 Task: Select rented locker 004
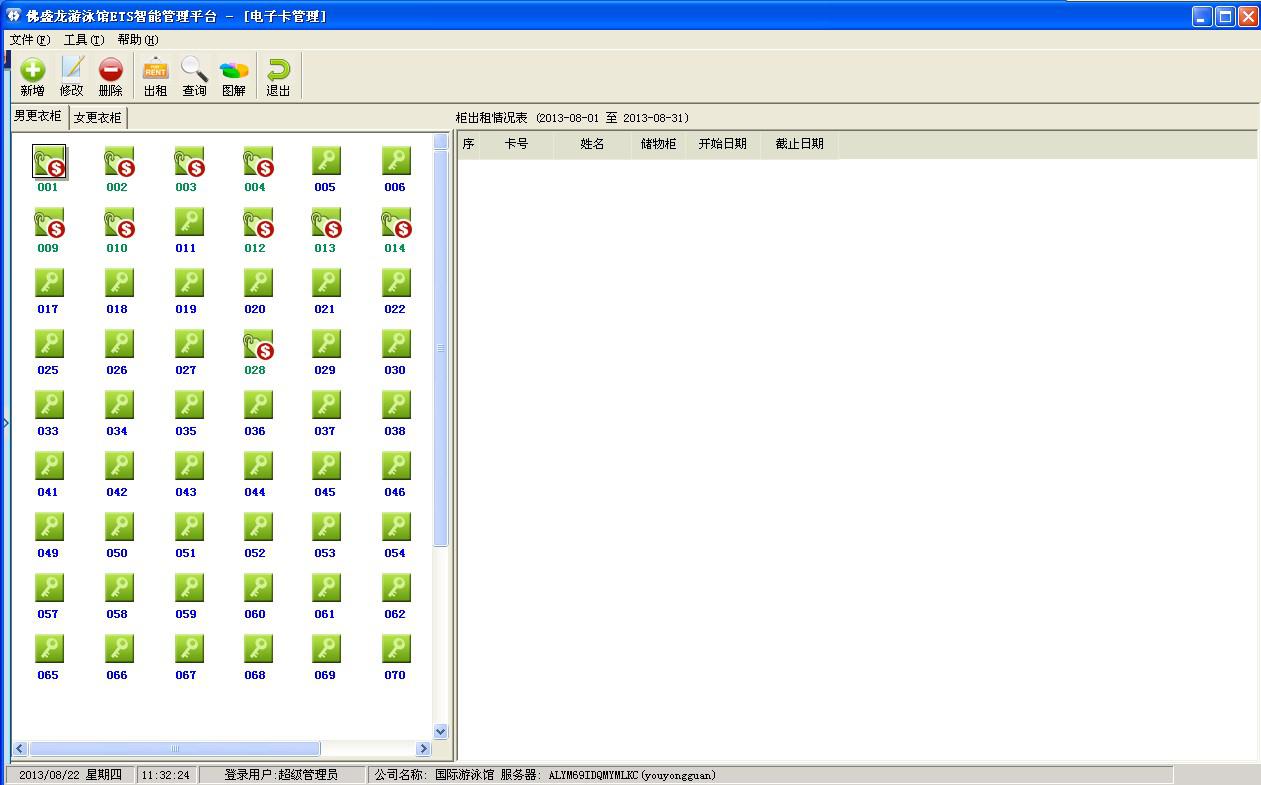(258, 162)
